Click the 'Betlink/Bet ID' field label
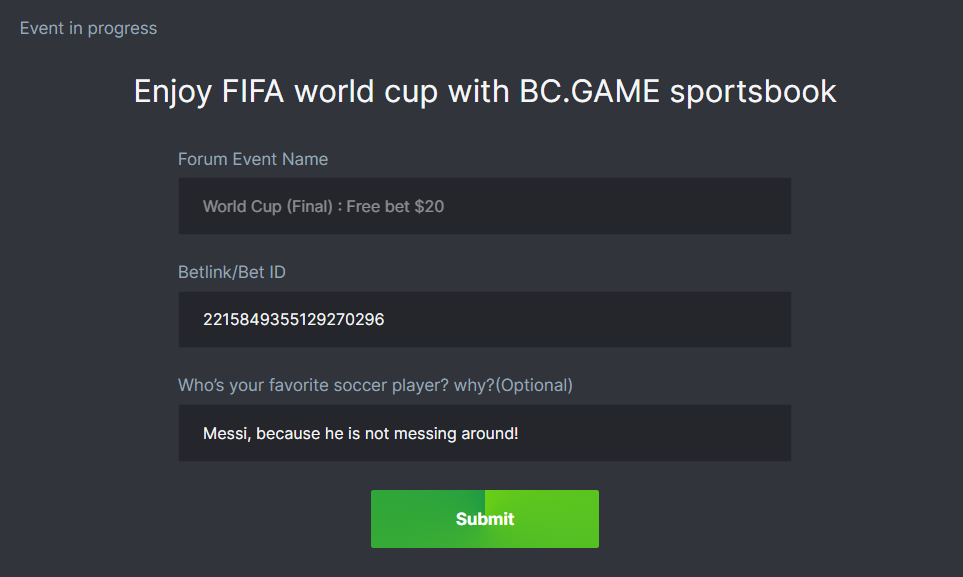This screenshot has width=963, height=577. click(x=231, y=271)
